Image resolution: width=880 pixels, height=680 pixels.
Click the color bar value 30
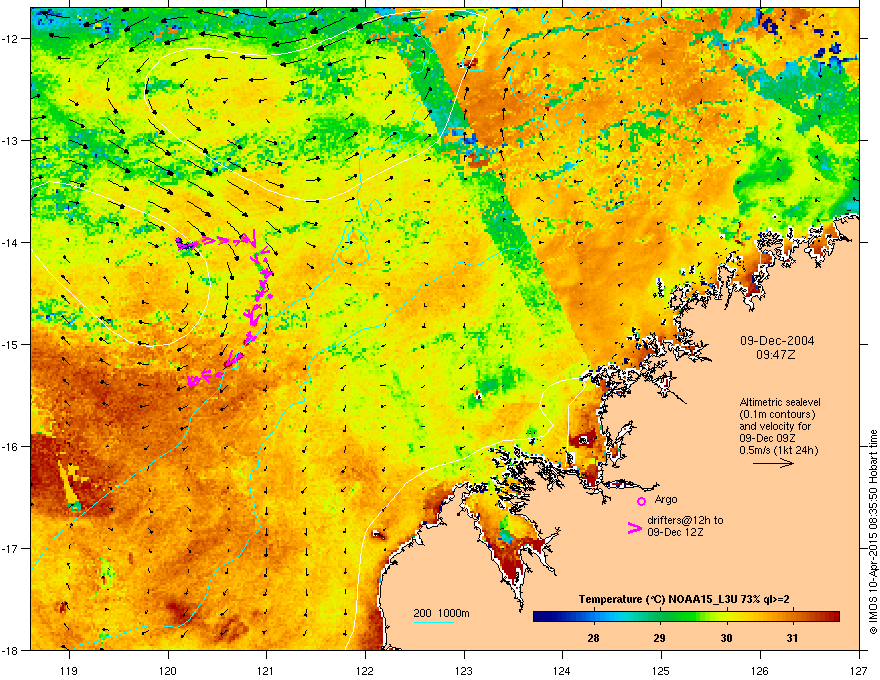click(726, 638)
